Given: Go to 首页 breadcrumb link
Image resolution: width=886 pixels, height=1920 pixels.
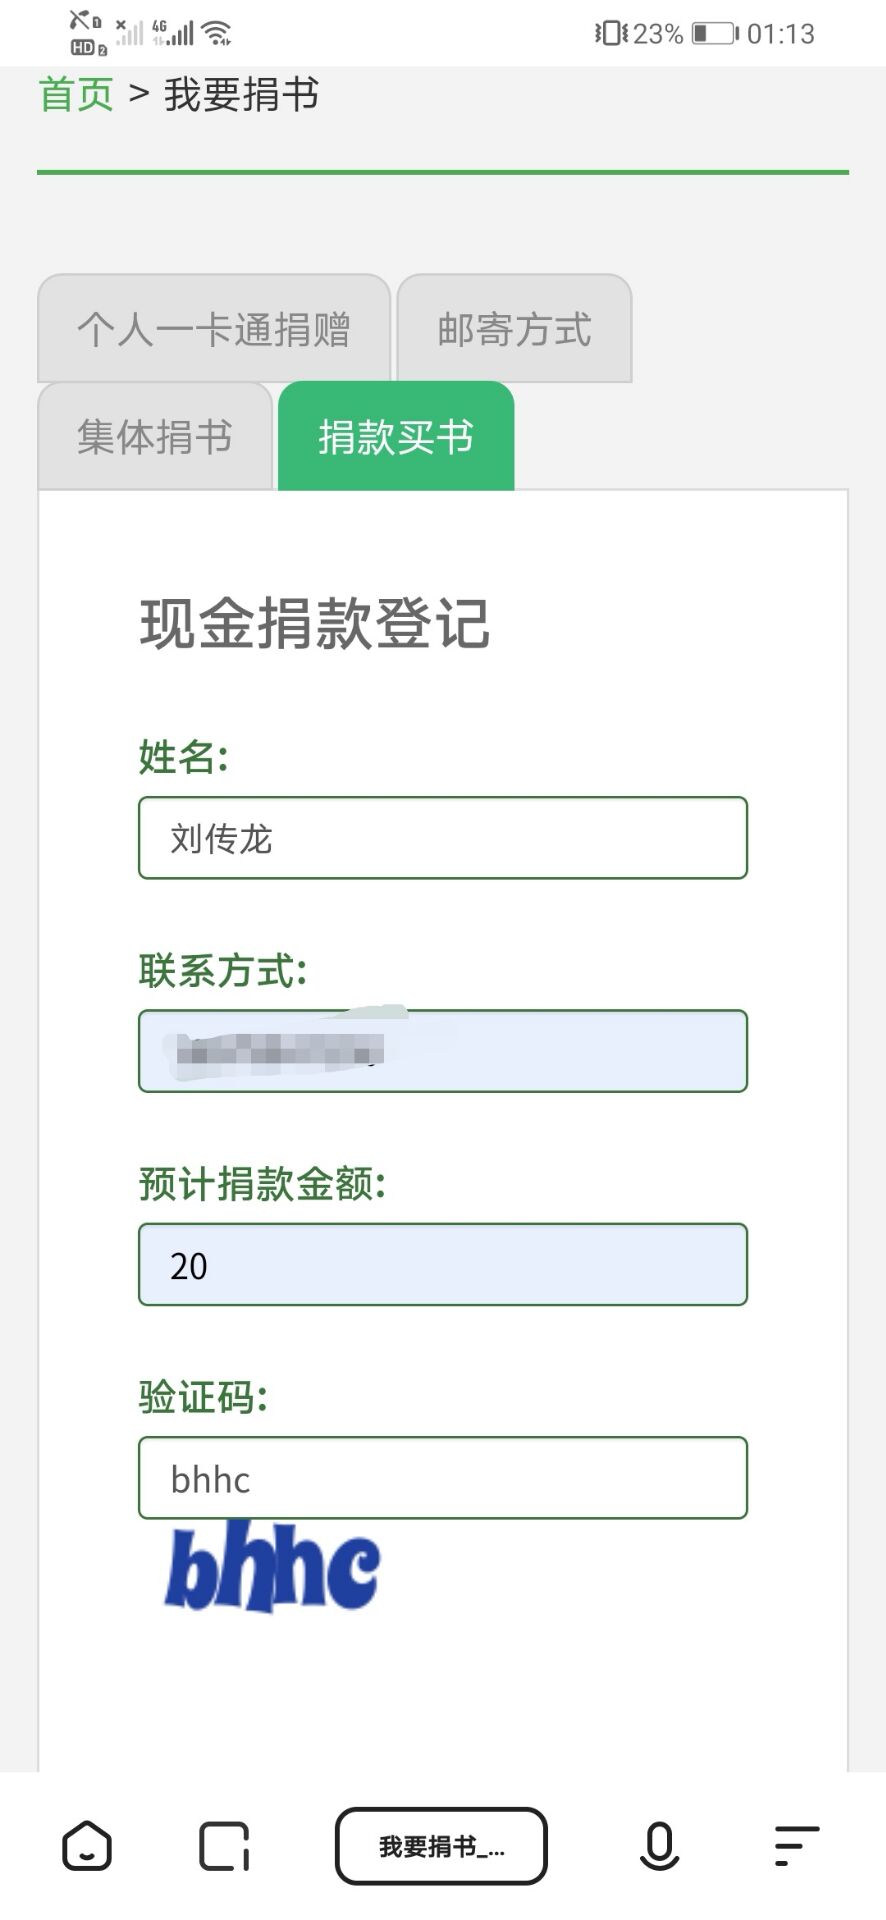Looking at the screenshot, I should [76, 95].
